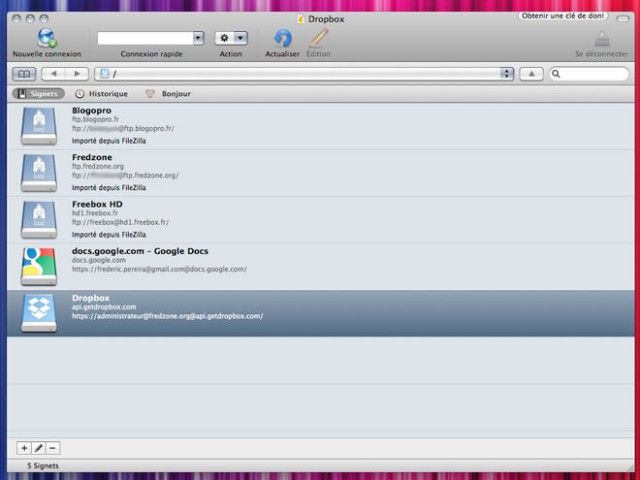640x480 pixels.
Task: Go to parent folder with up arrow
Action: (531, 74)
